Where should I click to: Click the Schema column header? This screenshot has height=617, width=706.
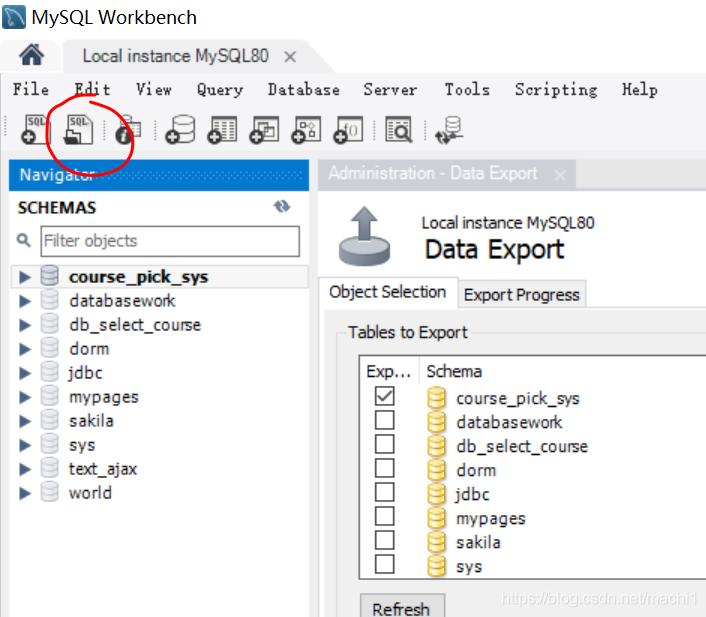(x=454, y=372)
